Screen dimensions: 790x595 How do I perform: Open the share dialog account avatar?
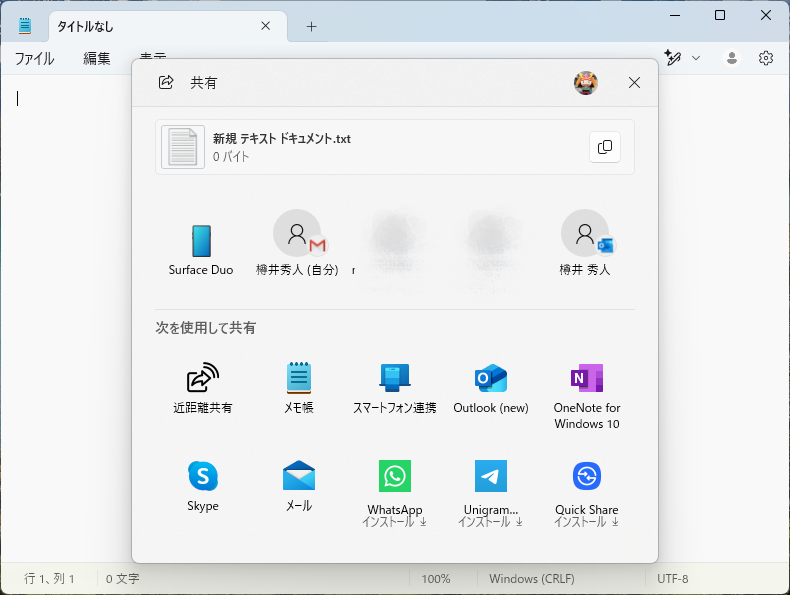point(585,83)
